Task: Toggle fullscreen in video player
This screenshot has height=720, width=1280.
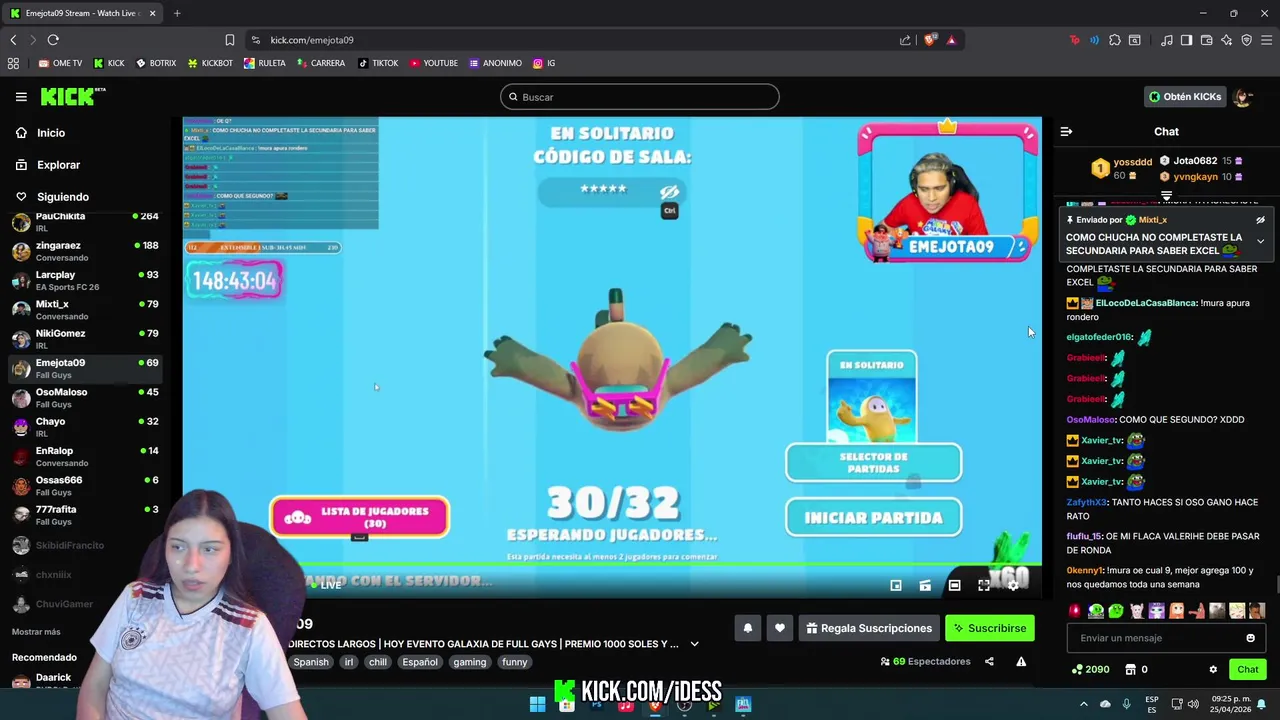Action: 984,585
